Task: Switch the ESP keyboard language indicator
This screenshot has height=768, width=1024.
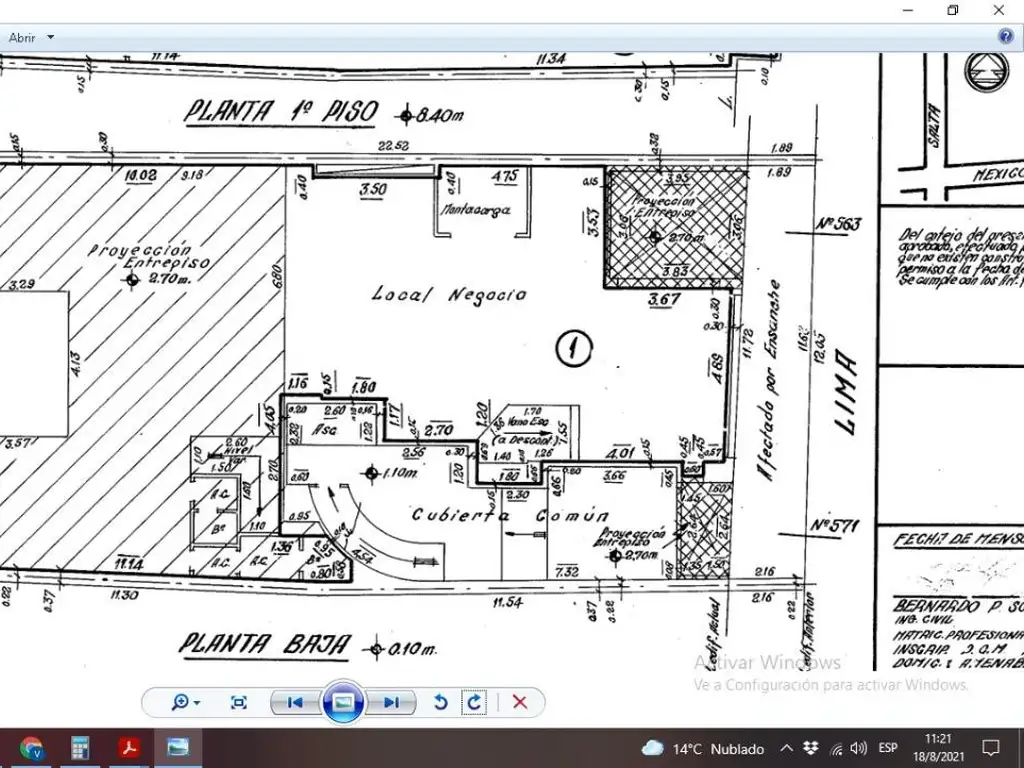Action: click(x=888, y=748)
